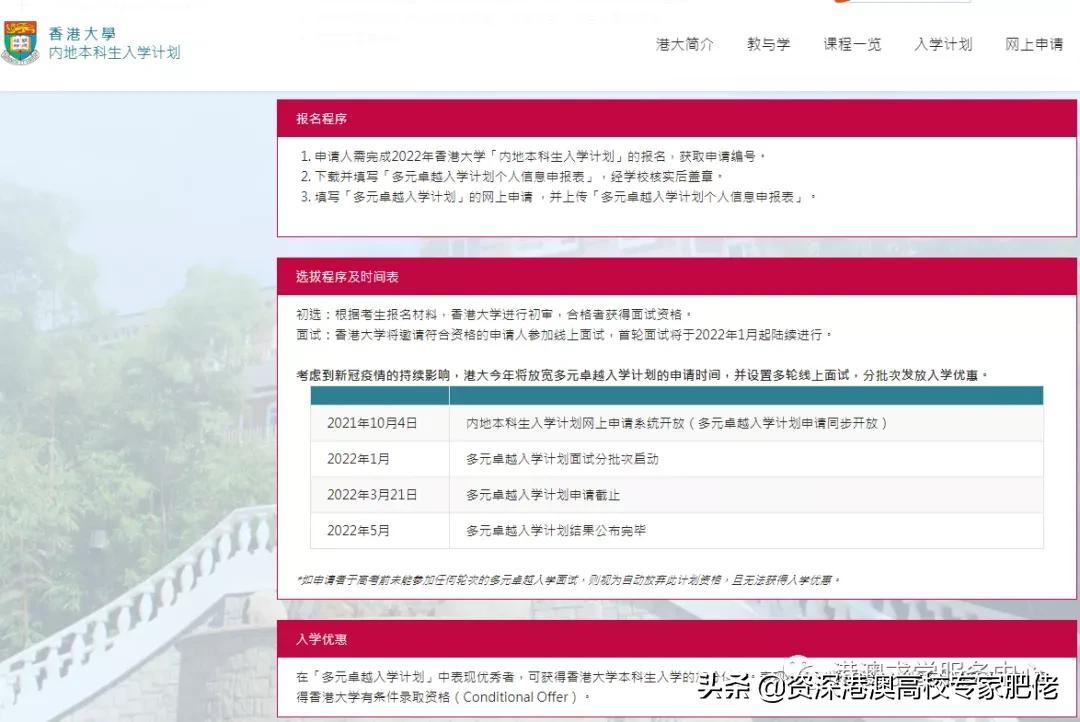The width and height of the screenshot is (1080, 722).
Task: Open 教与学 menu item
Action: coord(768,44)
